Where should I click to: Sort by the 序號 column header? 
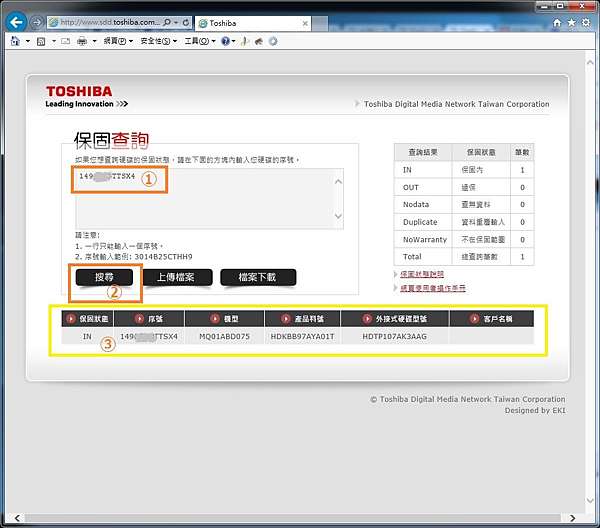tap(149, 318)
